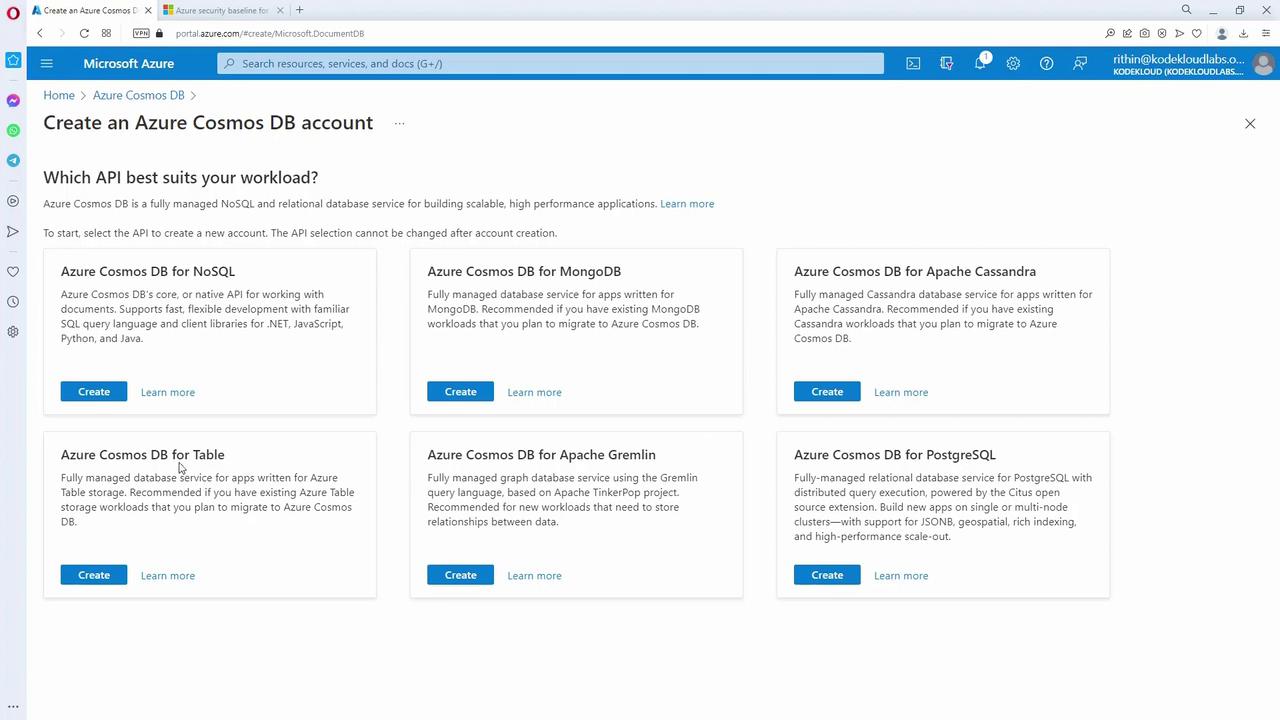Open Learn more for Apache Cassandra
Viewport: 1280px width, 720px height.
(901, 392)
